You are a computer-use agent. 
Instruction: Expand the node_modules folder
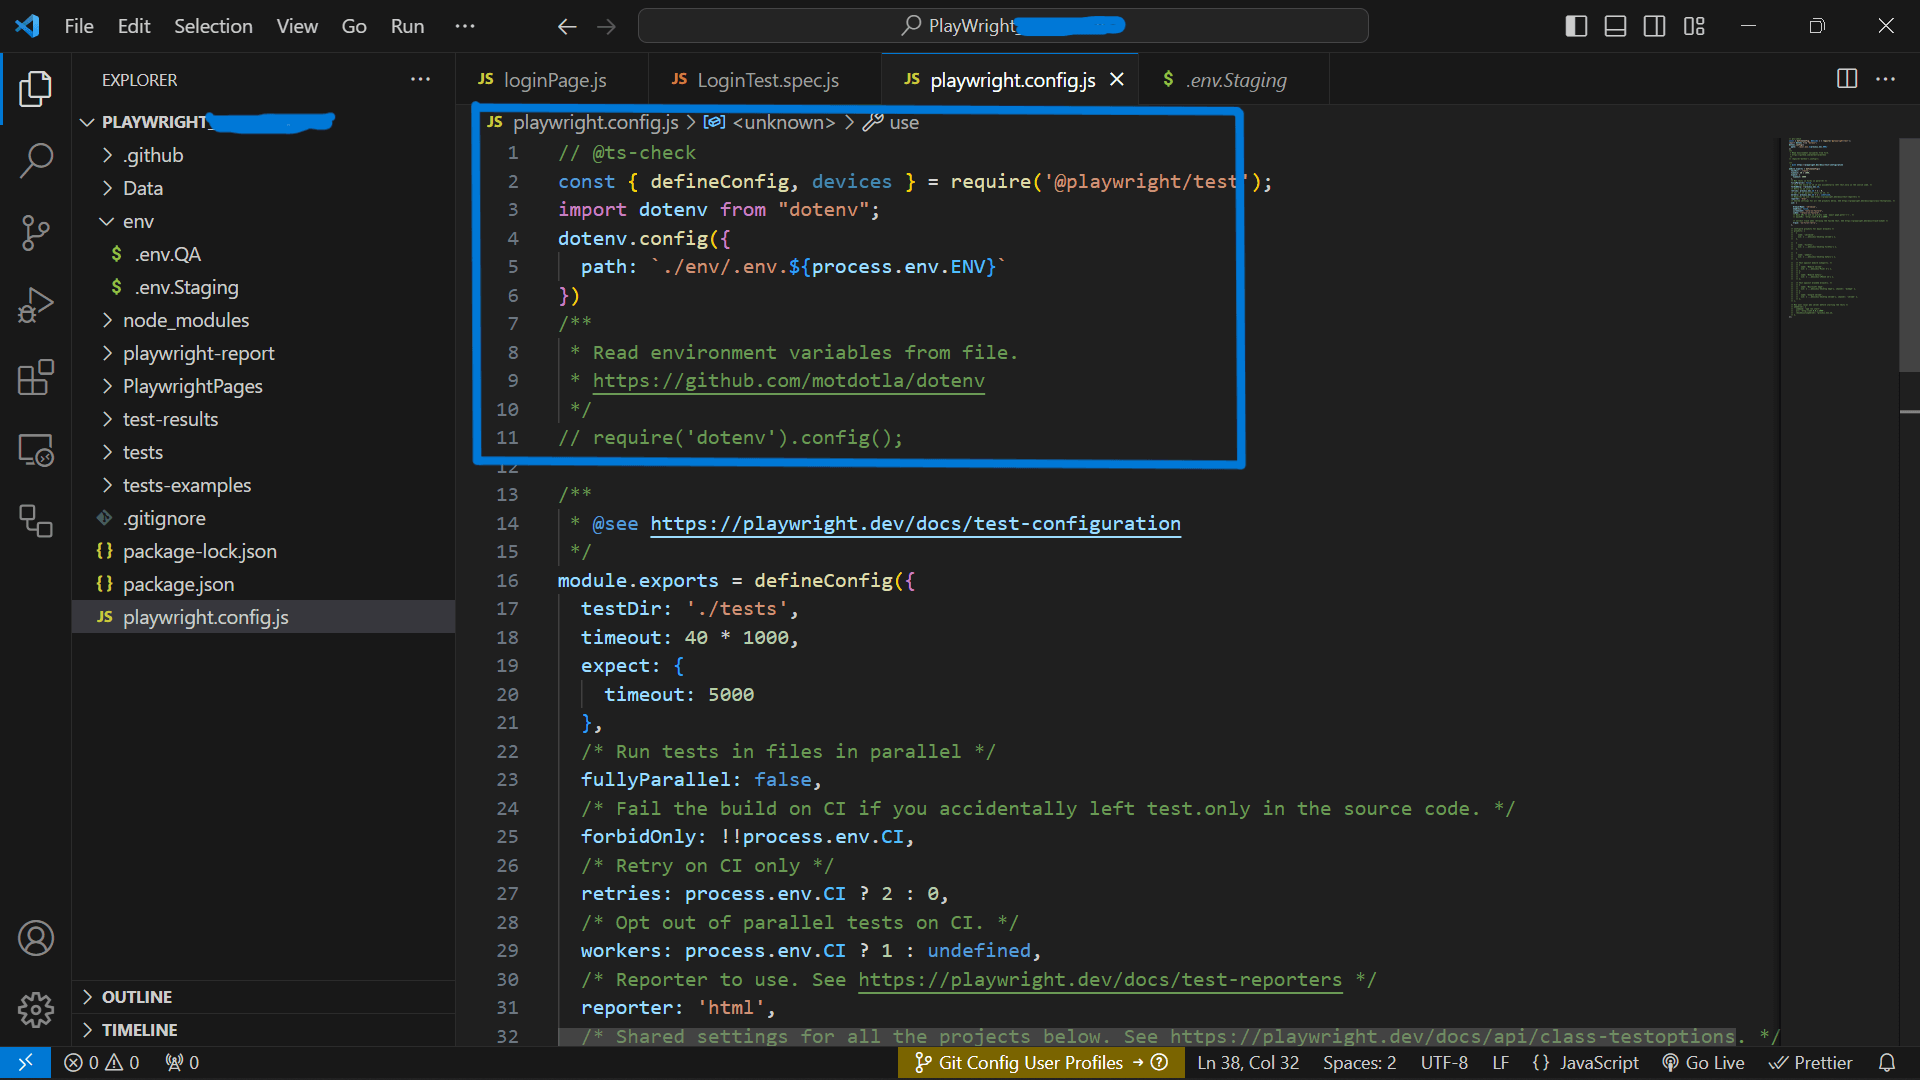[263, 320]
